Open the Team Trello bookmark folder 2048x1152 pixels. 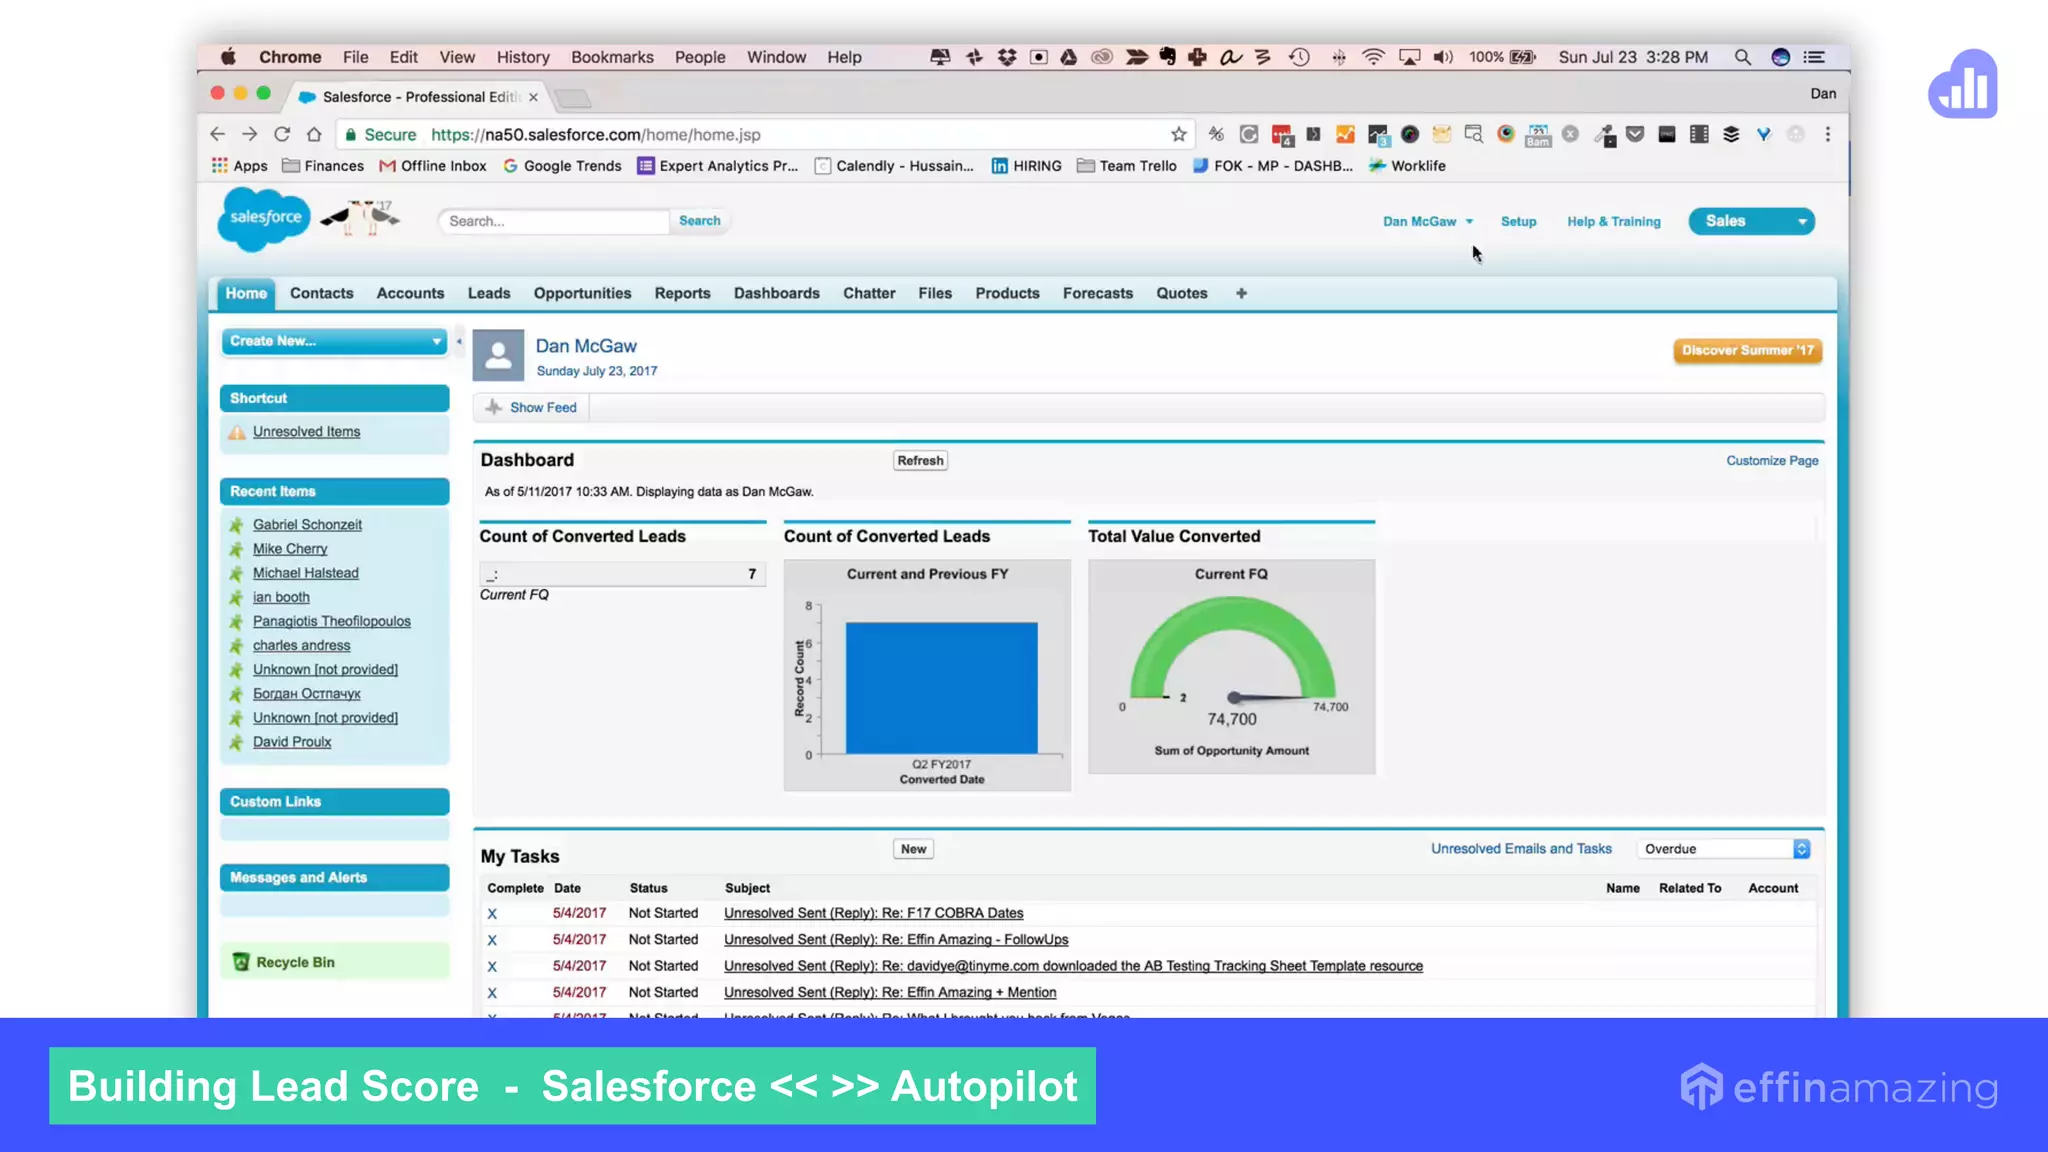click(x=1127, y=166)
